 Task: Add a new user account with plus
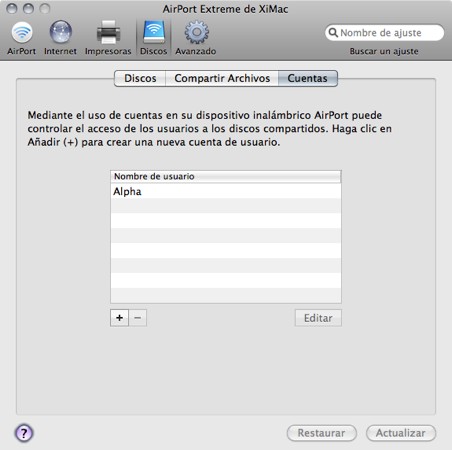[x=119, y=318]
